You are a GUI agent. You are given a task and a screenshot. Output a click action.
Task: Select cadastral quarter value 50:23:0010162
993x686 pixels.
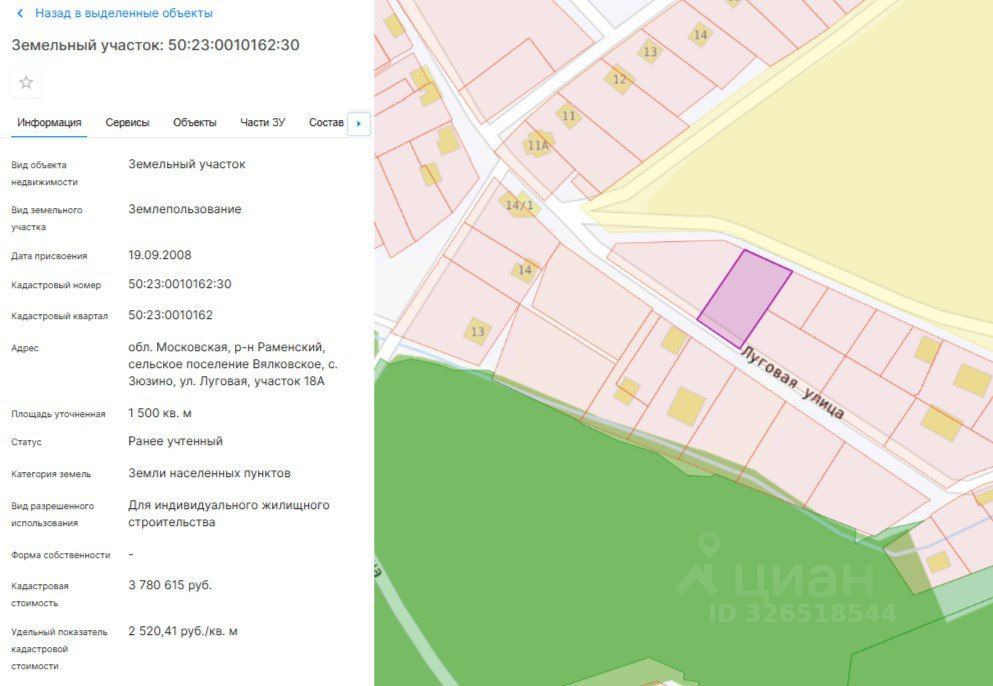click(170, 315)
